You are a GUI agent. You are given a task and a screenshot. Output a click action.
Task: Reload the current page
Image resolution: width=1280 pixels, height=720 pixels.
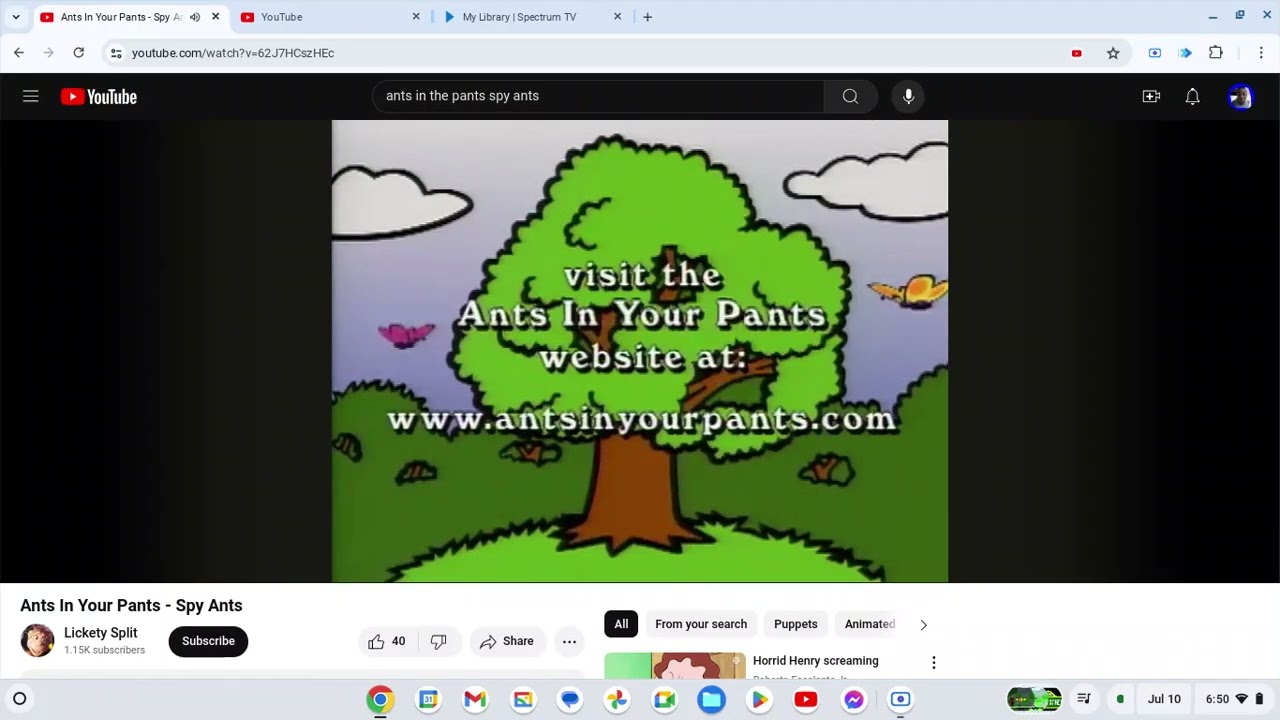(x=78, y=53)
